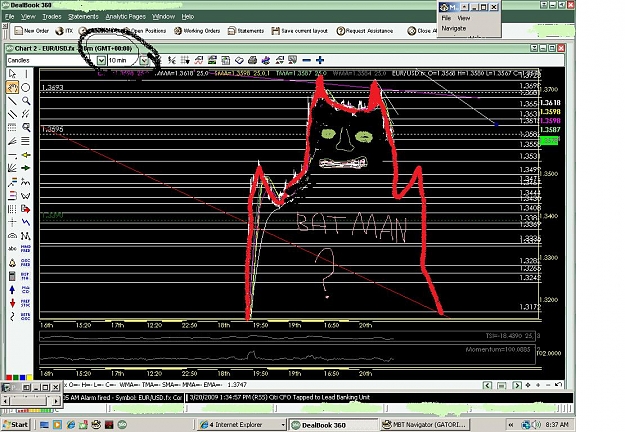Click the ITX toolbar button
625x432 pixels.
(64, 31)
